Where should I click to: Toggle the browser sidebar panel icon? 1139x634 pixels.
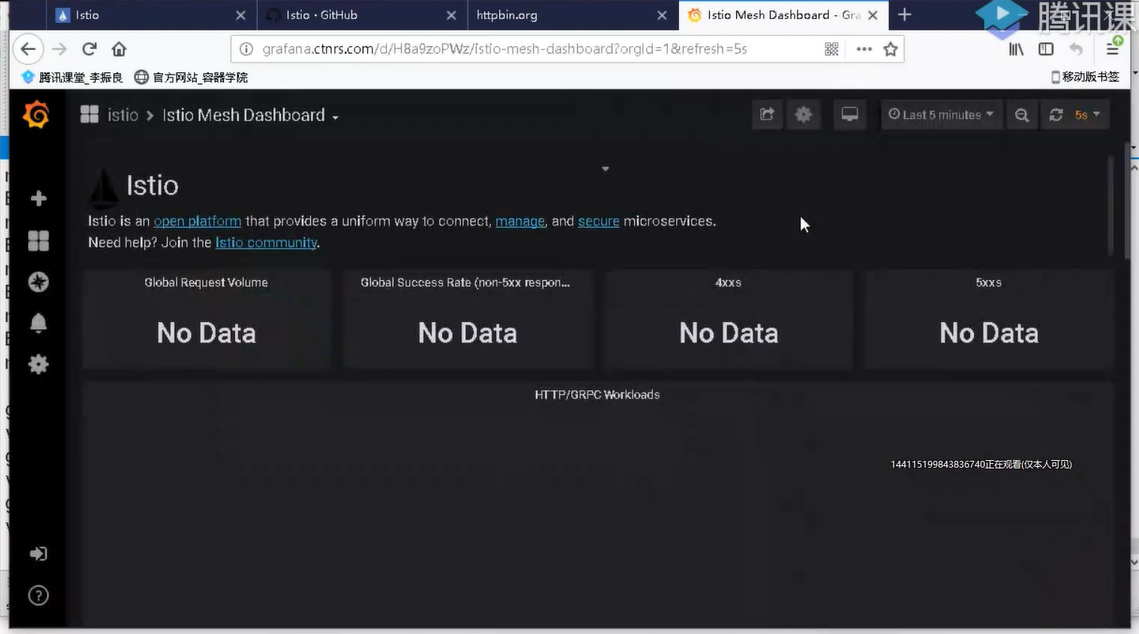[x=1046, y=49]
